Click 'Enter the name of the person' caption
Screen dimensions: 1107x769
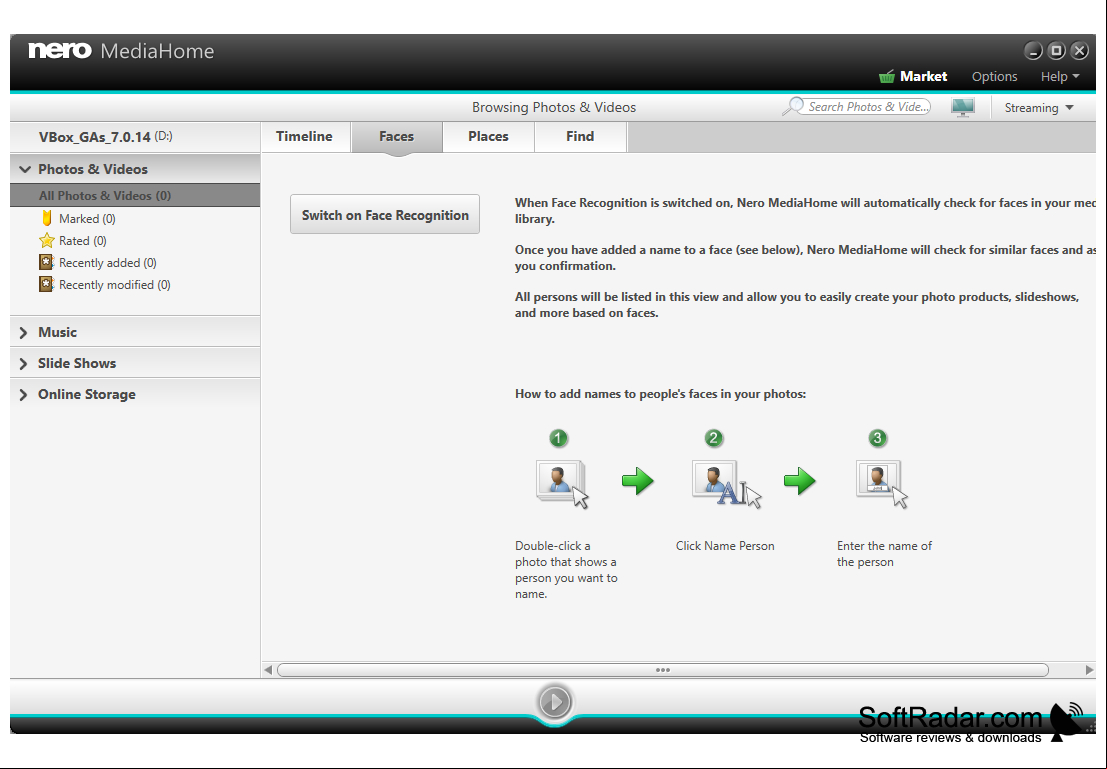(884, 554)
